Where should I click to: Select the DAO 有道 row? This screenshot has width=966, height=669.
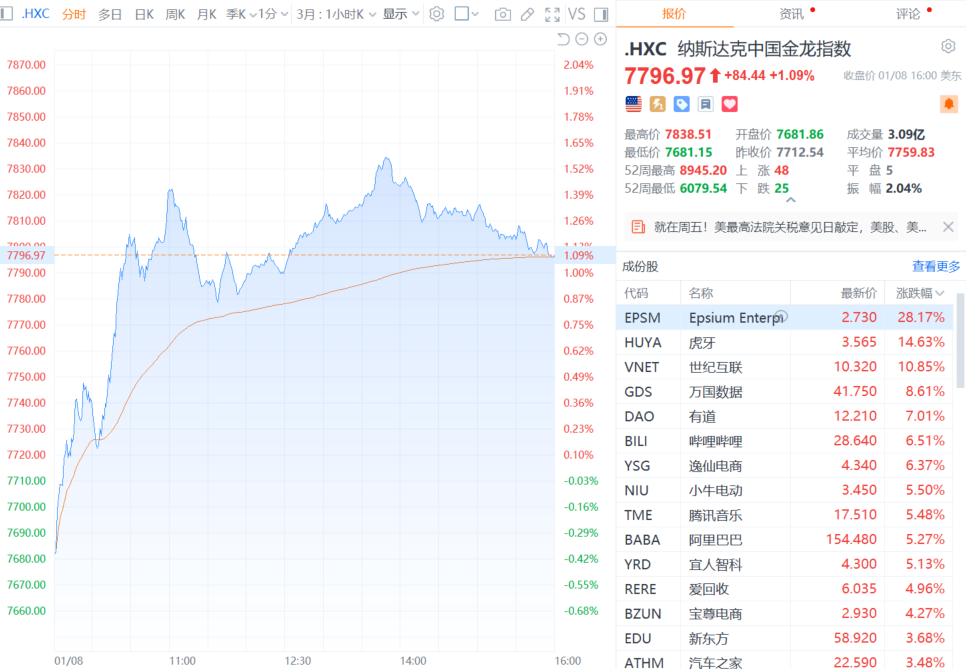785,416
